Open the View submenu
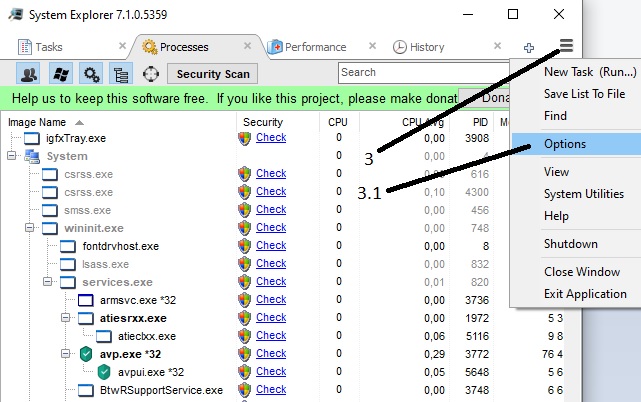The width and height of the screenshot is (641, 402). point(556,172)
